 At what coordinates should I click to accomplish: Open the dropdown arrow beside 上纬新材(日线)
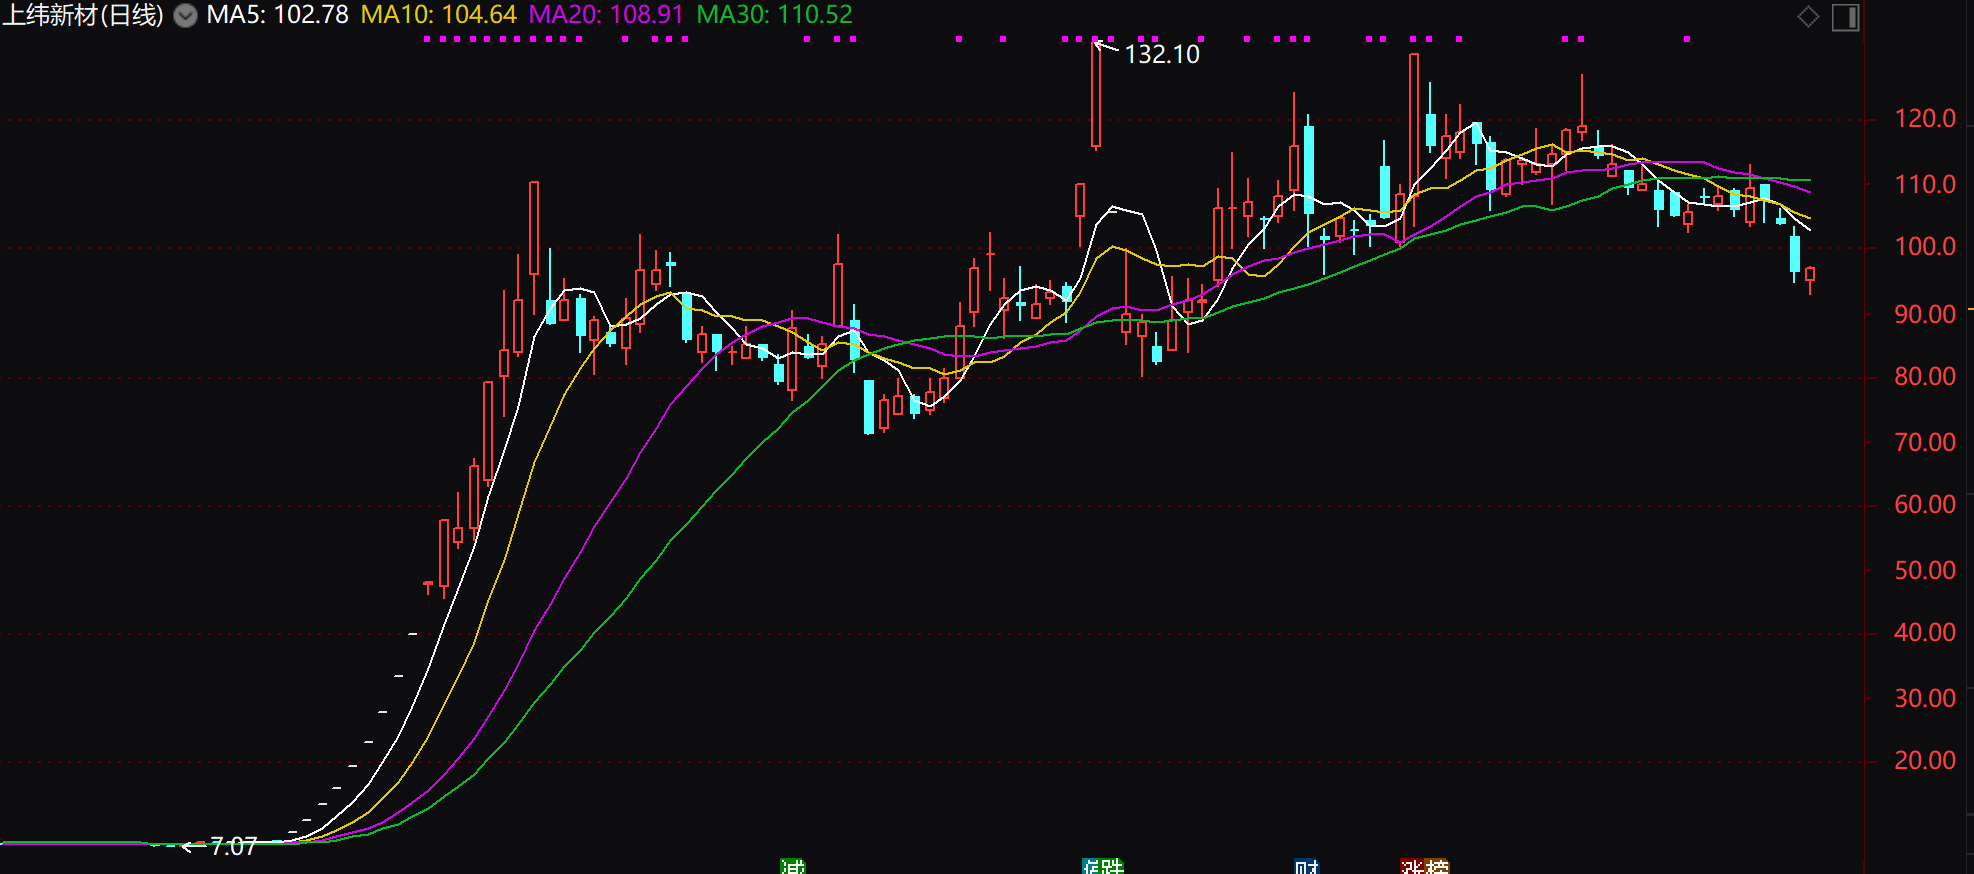(x=185, y=15)
